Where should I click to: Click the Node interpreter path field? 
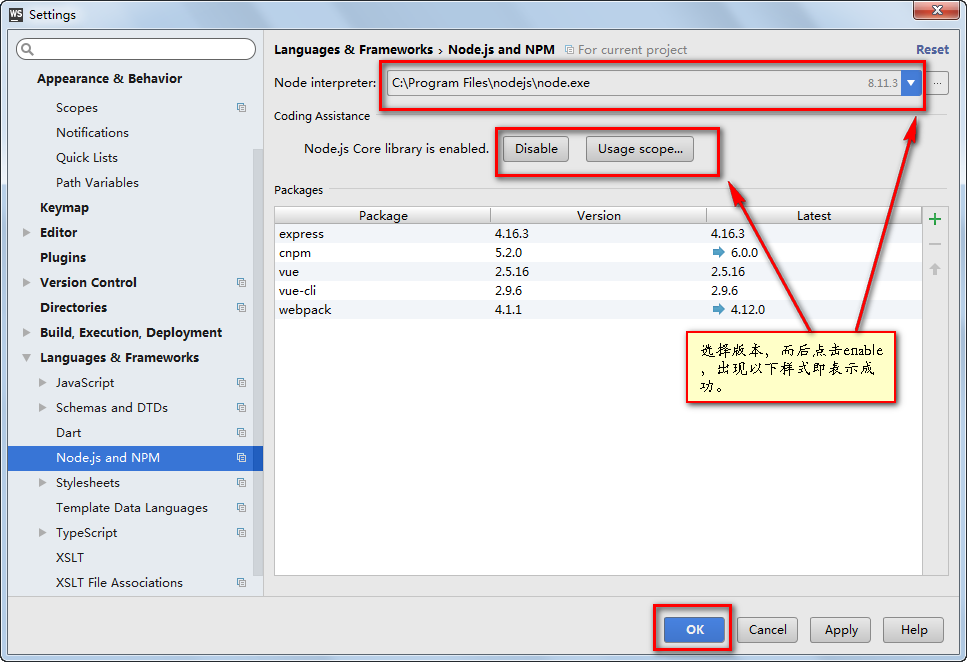tap(644, 83)
